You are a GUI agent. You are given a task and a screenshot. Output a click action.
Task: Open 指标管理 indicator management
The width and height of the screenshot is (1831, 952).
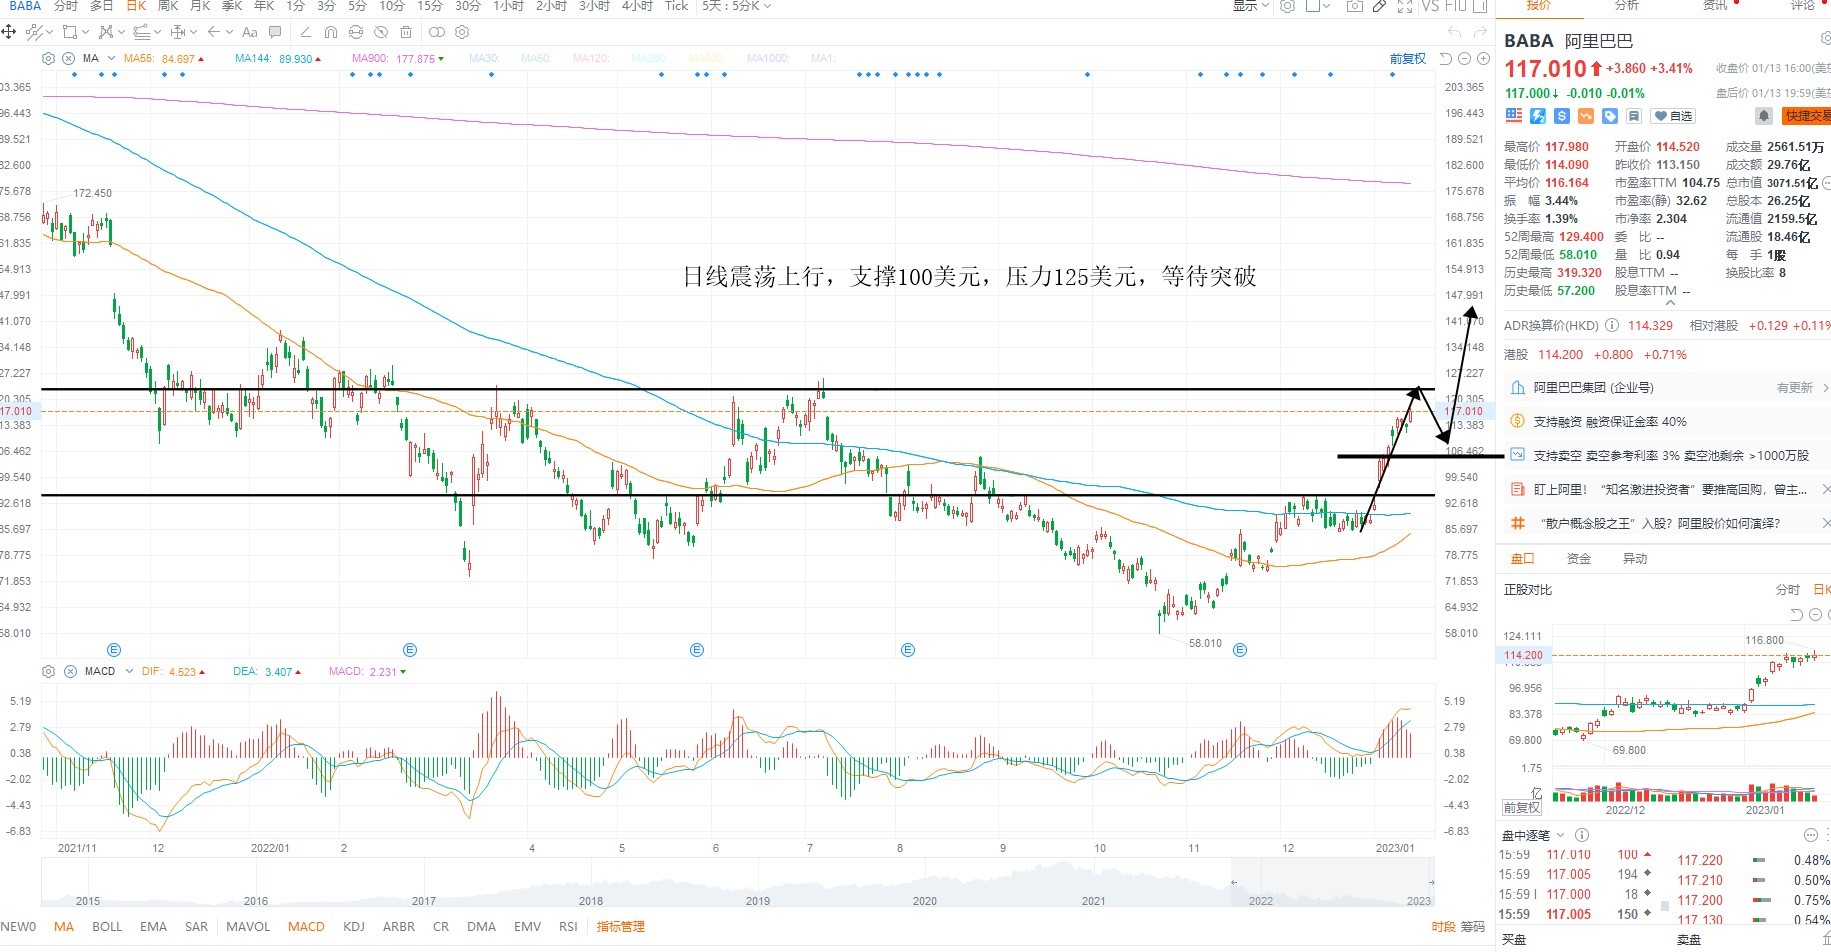tap(621, 927)
